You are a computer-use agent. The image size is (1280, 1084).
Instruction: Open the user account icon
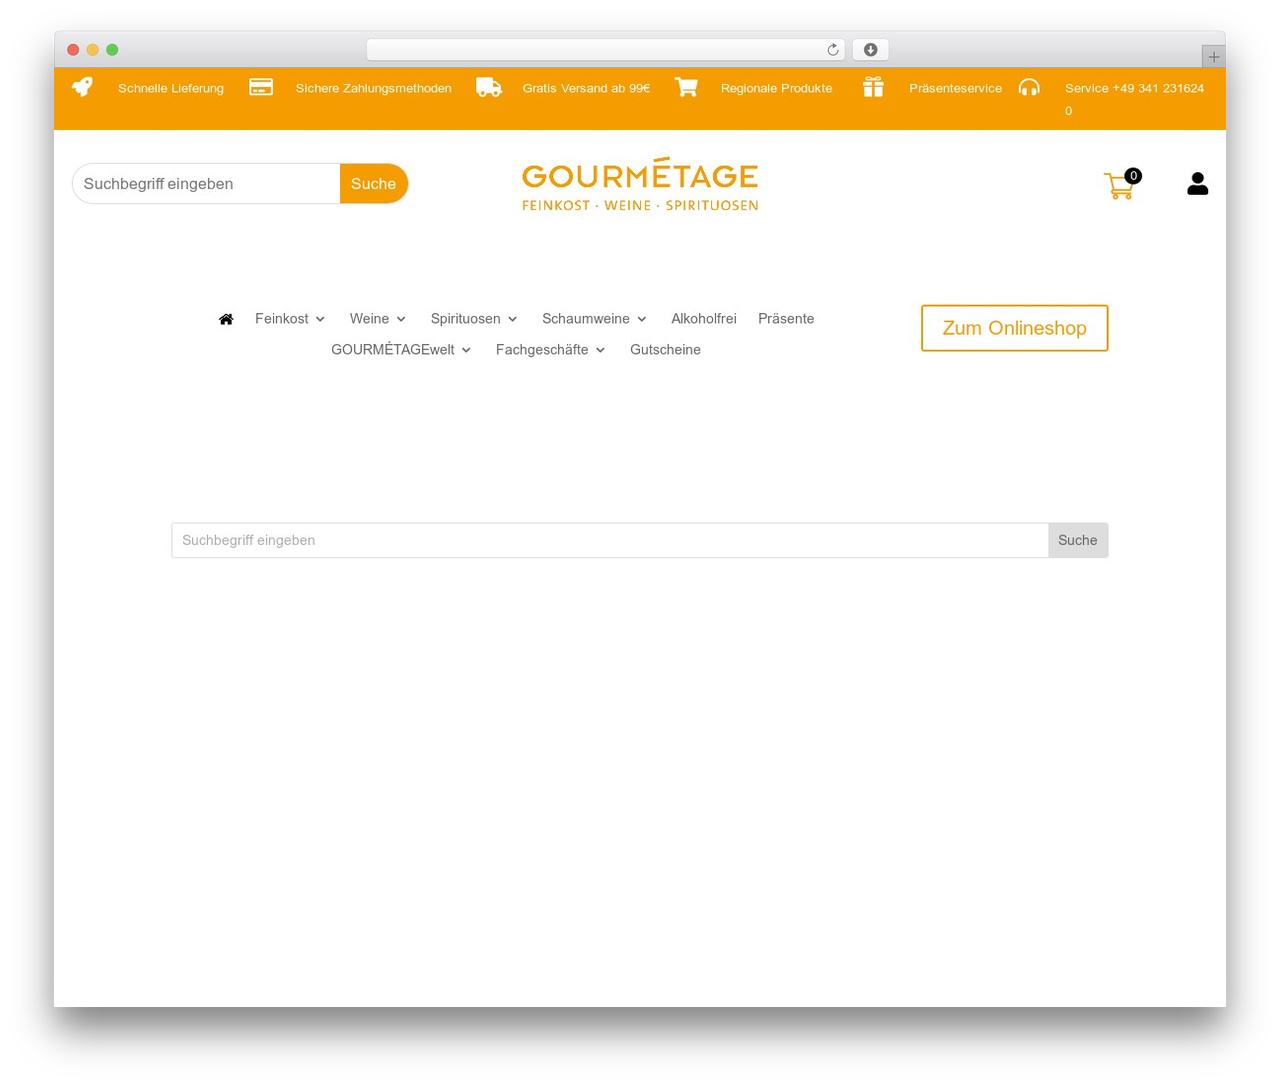tap(1198, 184)
